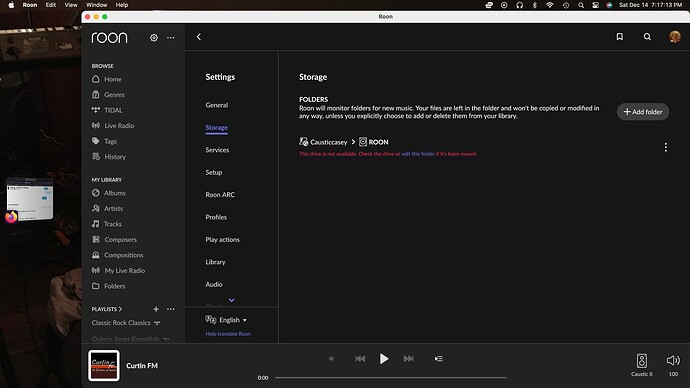690x388 pixels.
Task: Click the volume speaker icon
Action: [673, 361]
